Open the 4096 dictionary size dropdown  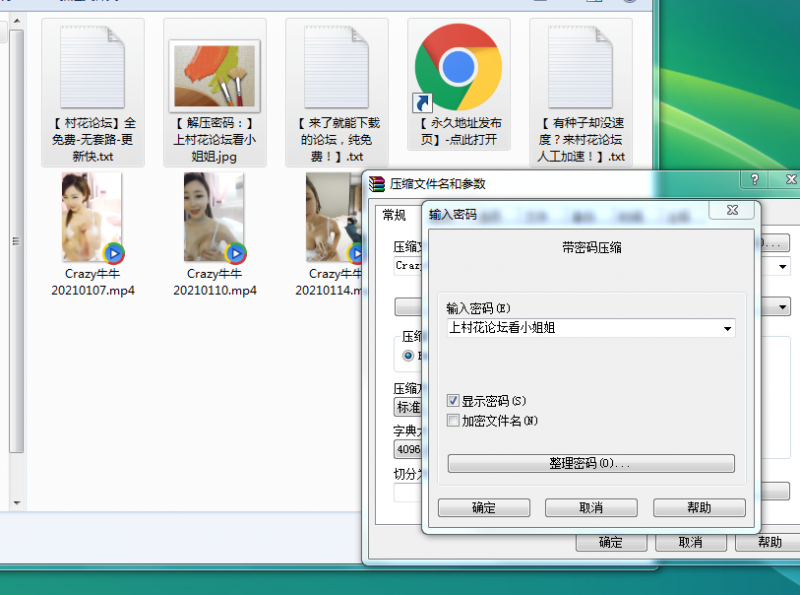point(406,450)
